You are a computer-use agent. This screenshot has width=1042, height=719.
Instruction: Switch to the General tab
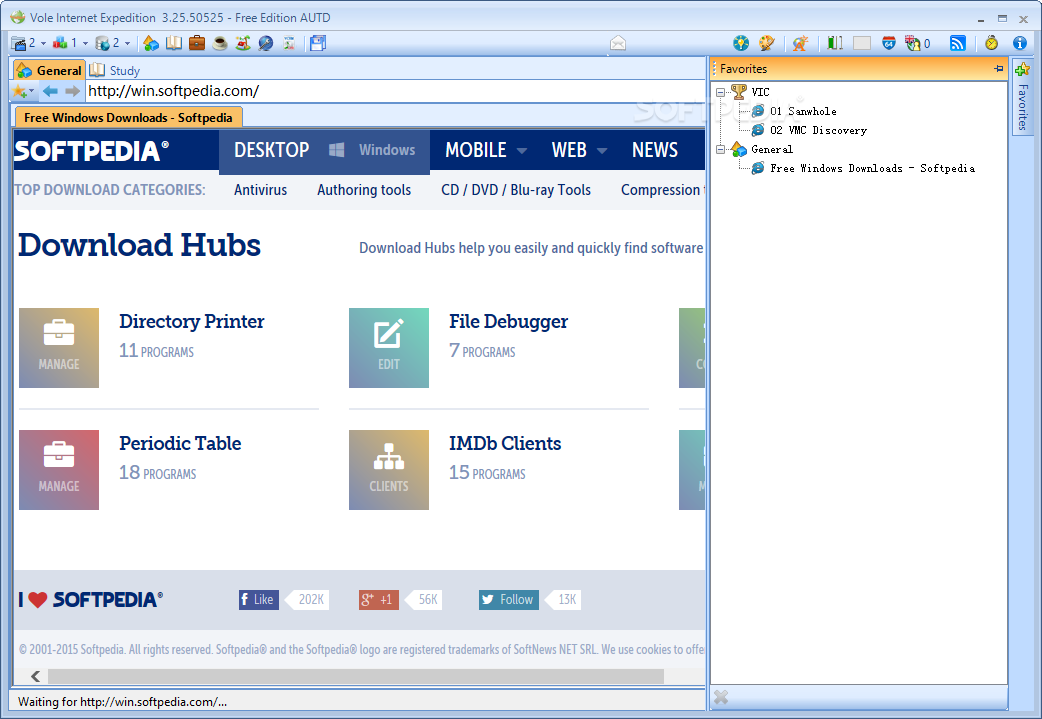click(49, 70)
